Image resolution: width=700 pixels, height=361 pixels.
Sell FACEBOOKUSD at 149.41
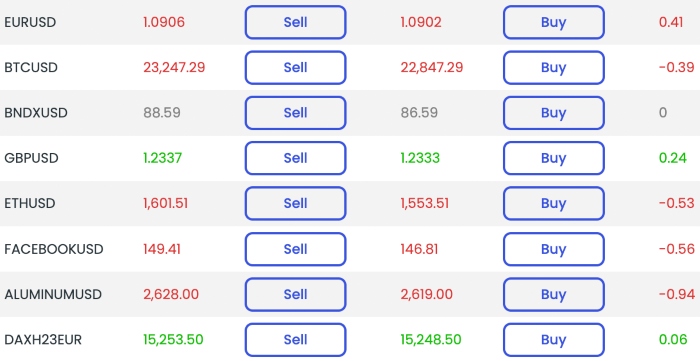[296, 249]
